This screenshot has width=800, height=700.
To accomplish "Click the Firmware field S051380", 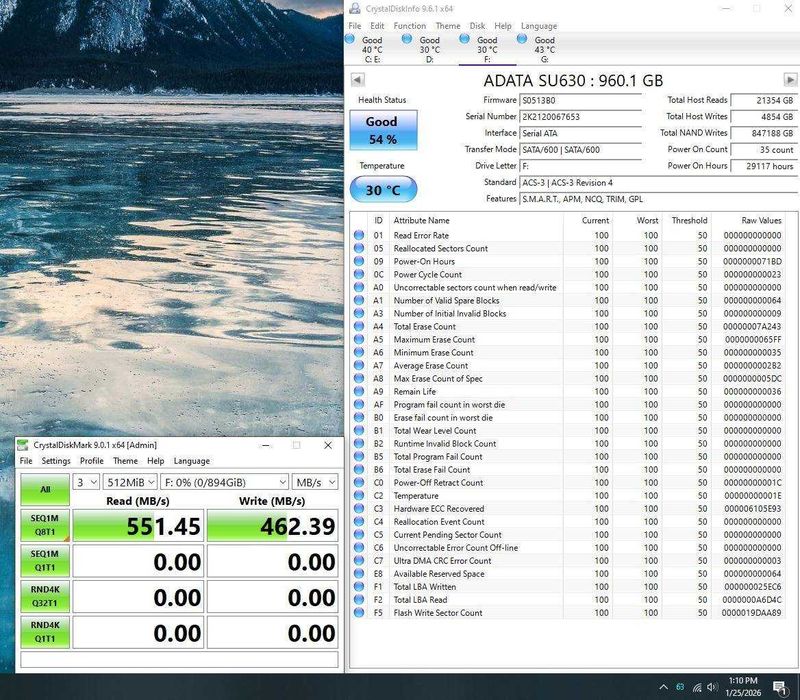I will pos(580,101).
